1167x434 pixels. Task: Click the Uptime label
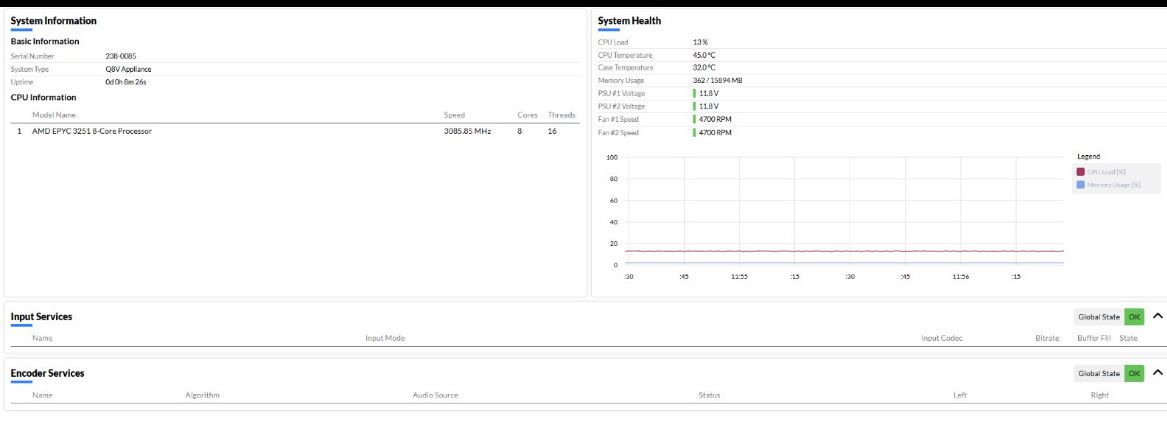point(22,82)
